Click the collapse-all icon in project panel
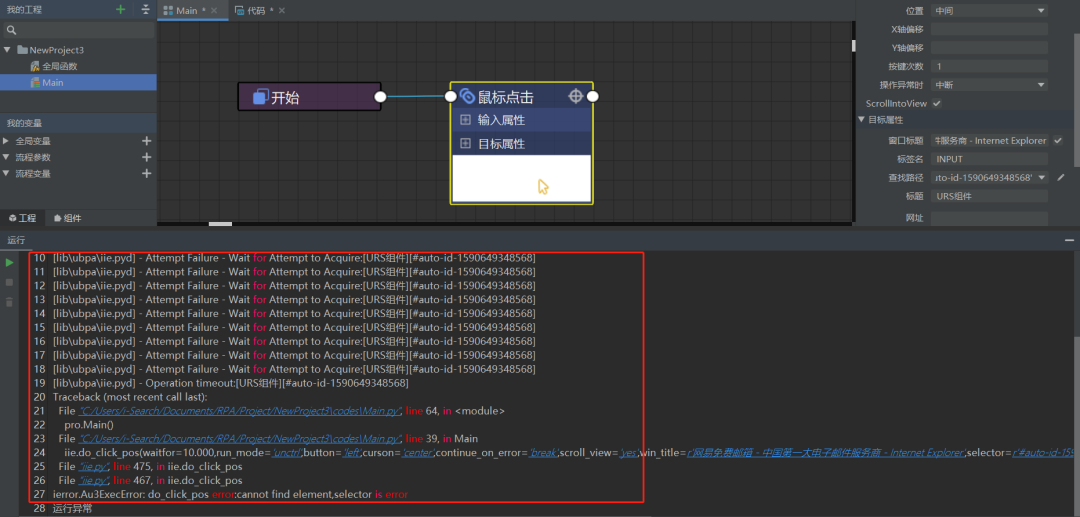 [146, 9]
